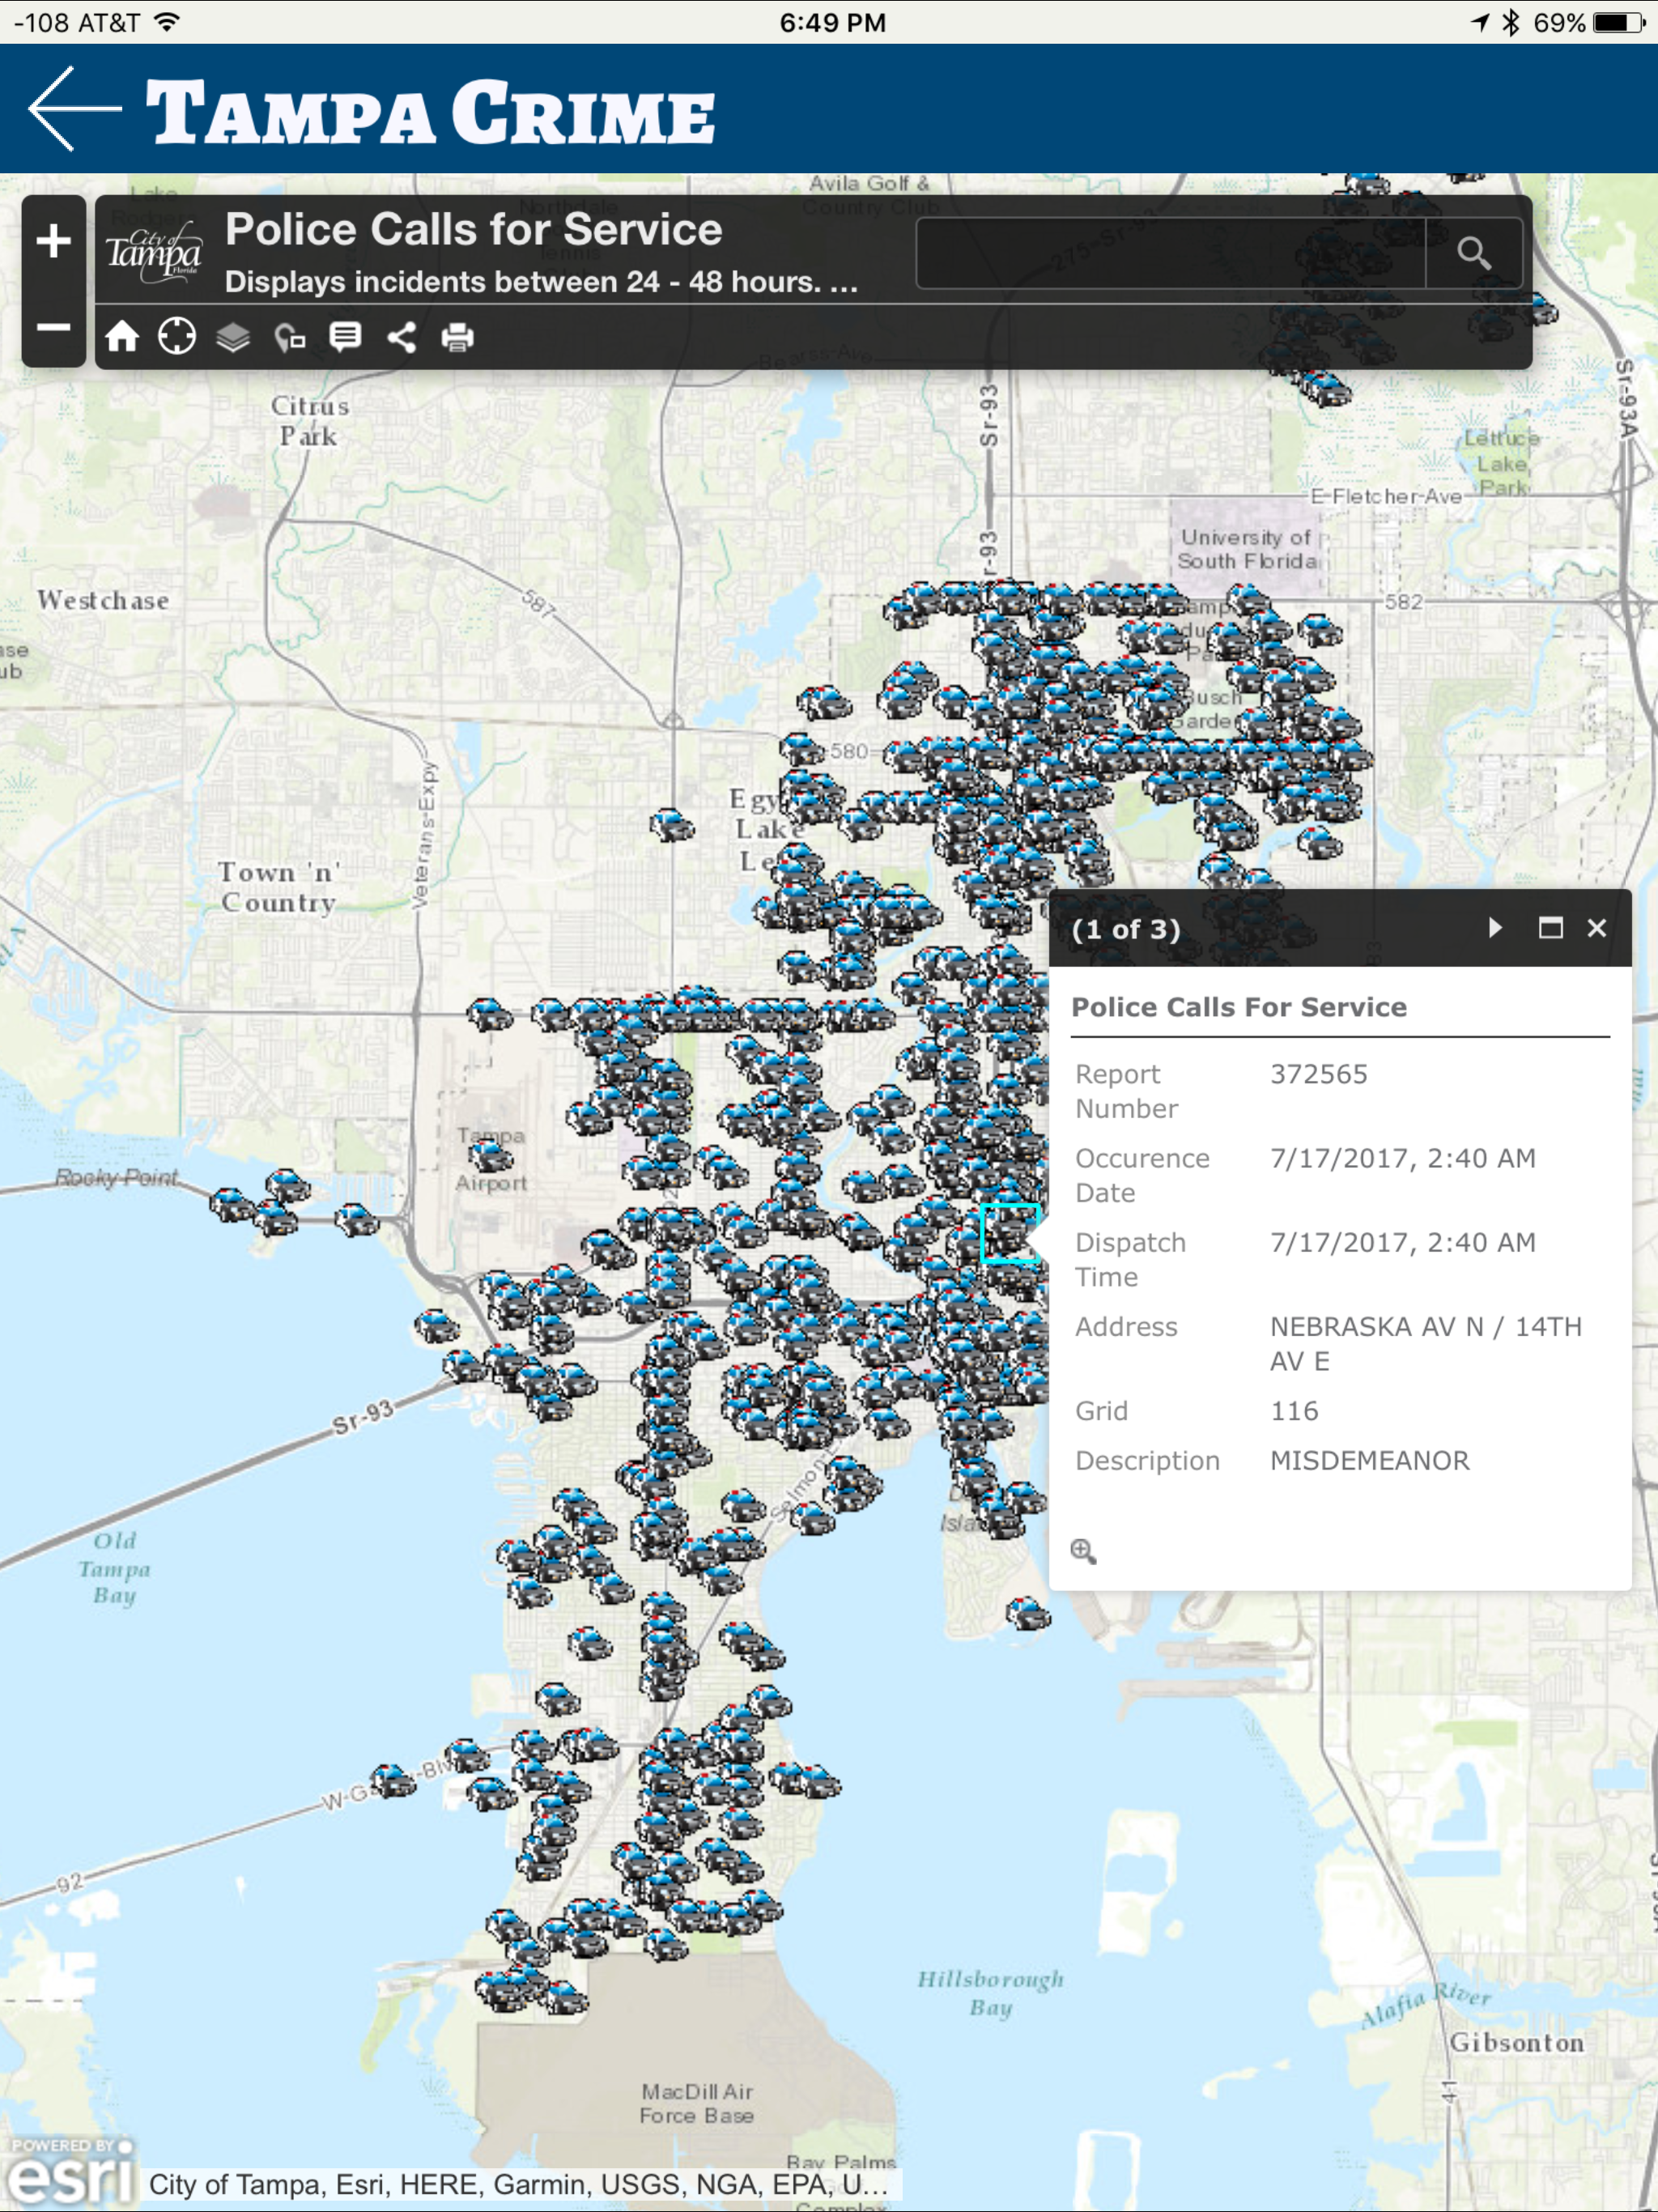Tap the address search input field
This screenshot has height=2212, width=1658.
(1170, 254)
